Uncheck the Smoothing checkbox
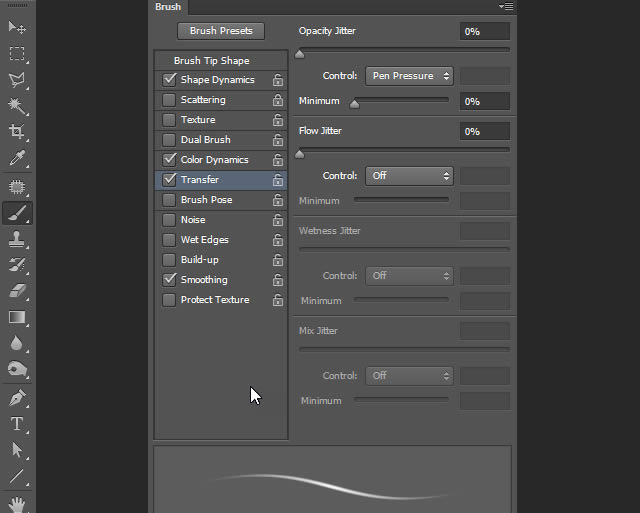The height and width of the screenshot is (513, 640). [x=169, y=280]
